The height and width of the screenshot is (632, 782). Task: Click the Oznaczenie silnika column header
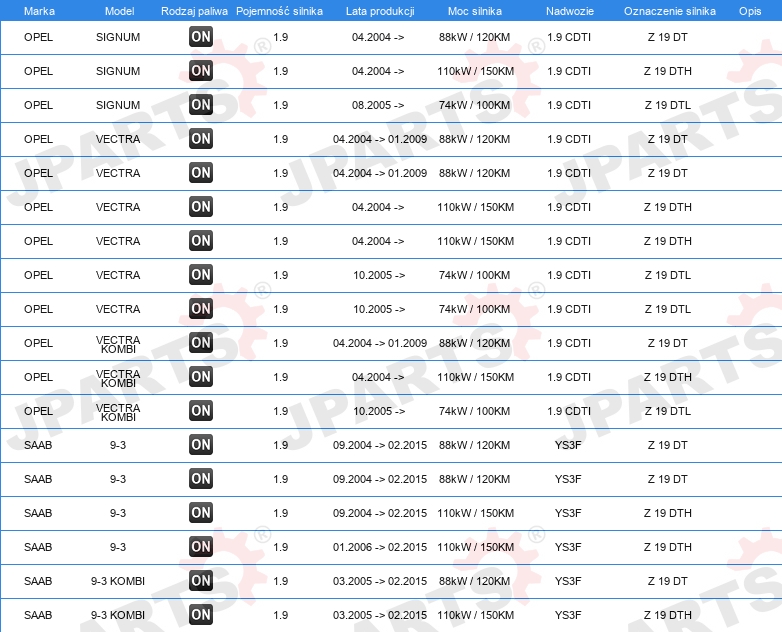click(670, 11)
